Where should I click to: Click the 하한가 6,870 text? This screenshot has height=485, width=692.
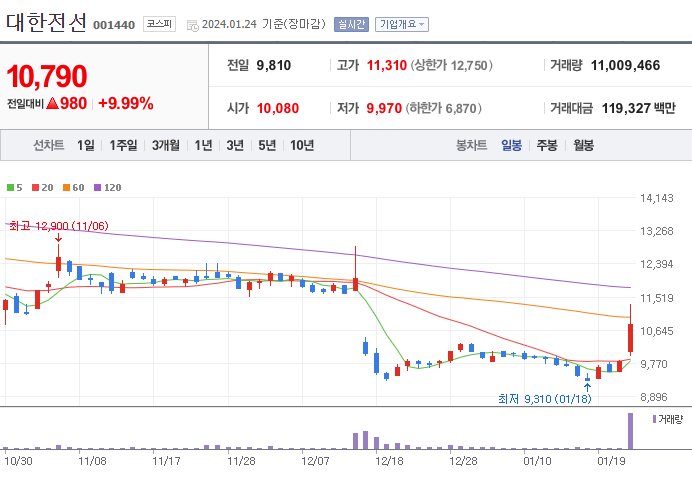[444, 108]
